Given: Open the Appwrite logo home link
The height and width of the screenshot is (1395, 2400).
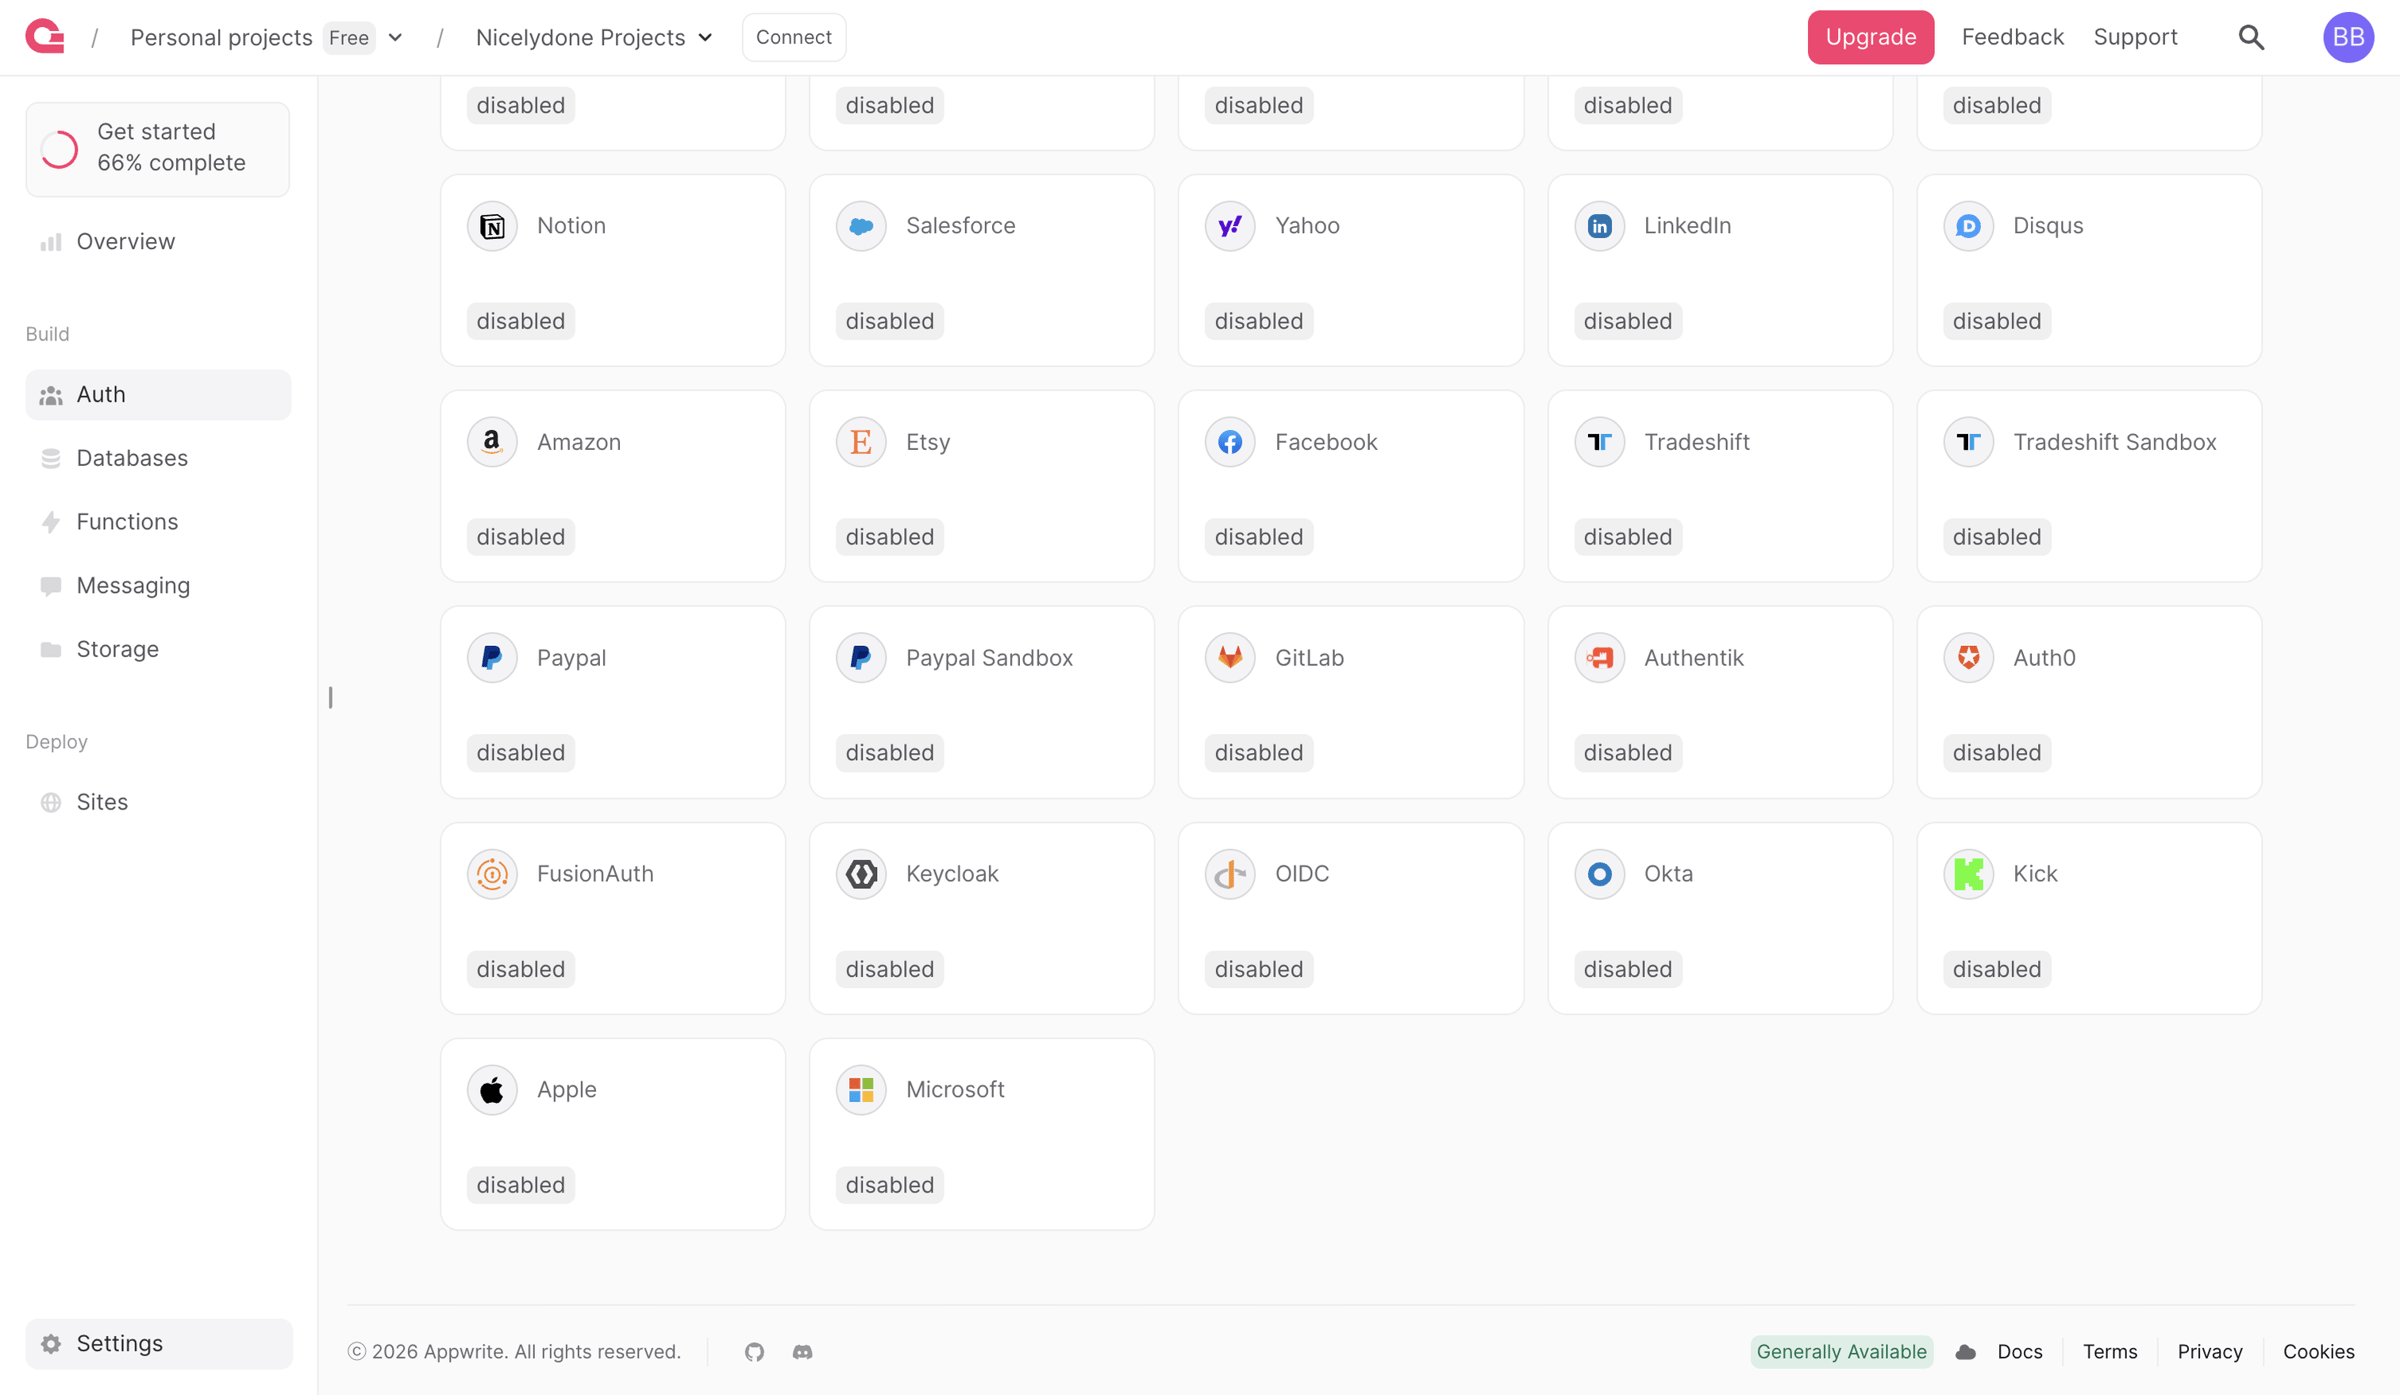Looking at the screenshot, I should [45, 37].
